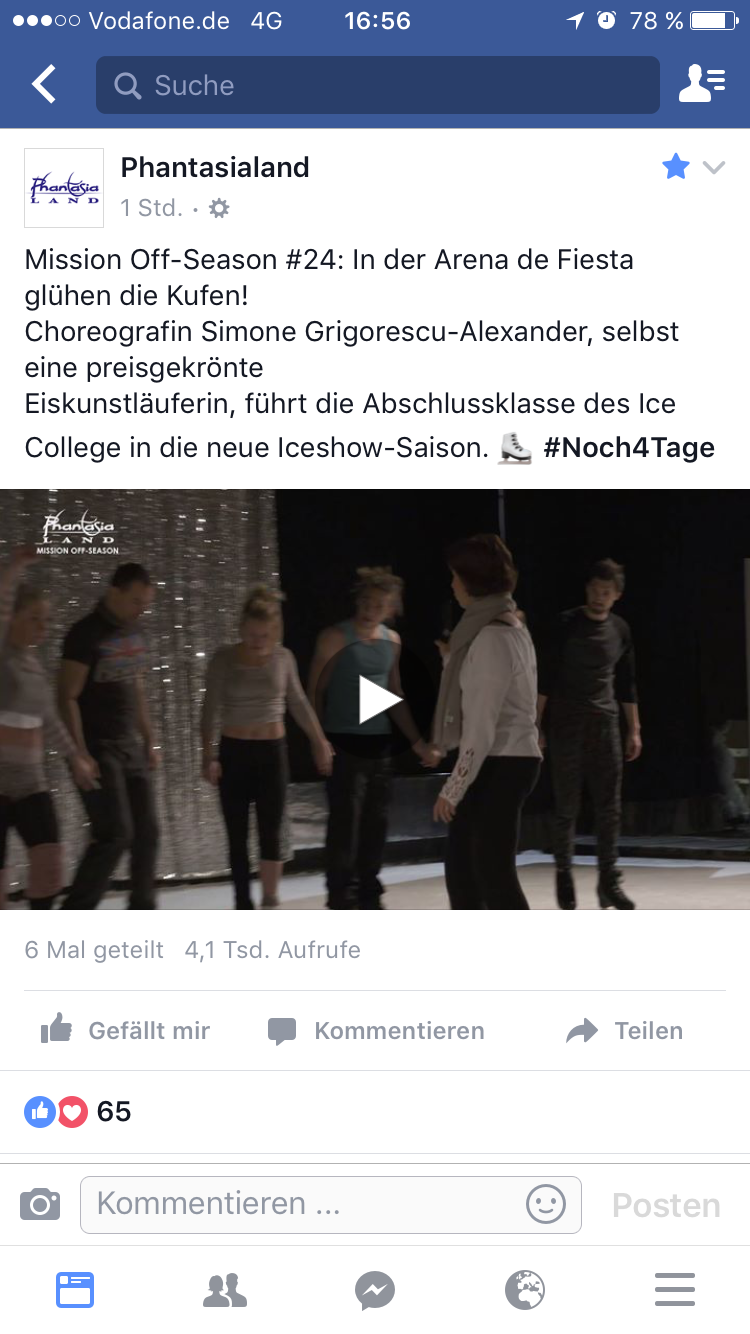Share post via Teilen
750x1334 pixels.
pyautogui.click(x=625, y=1031)
